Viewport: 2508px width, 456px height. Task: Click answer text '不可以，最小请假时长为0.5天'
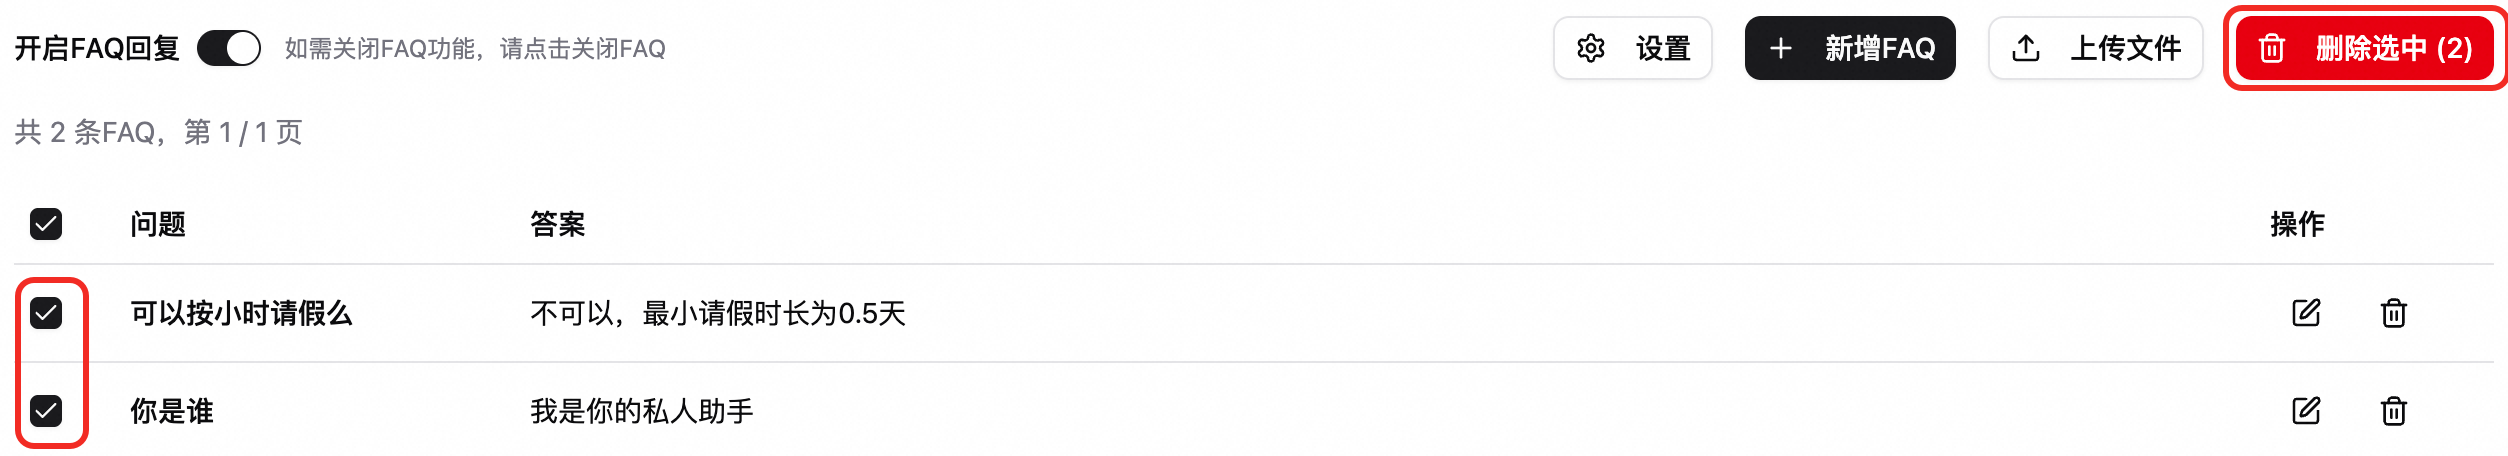717,313
